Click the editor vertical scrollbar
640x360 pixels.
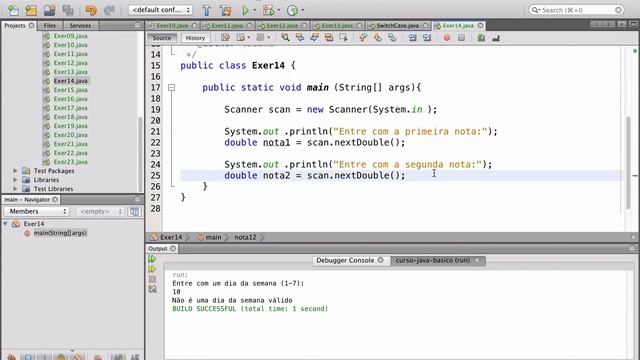coord(628,162)
